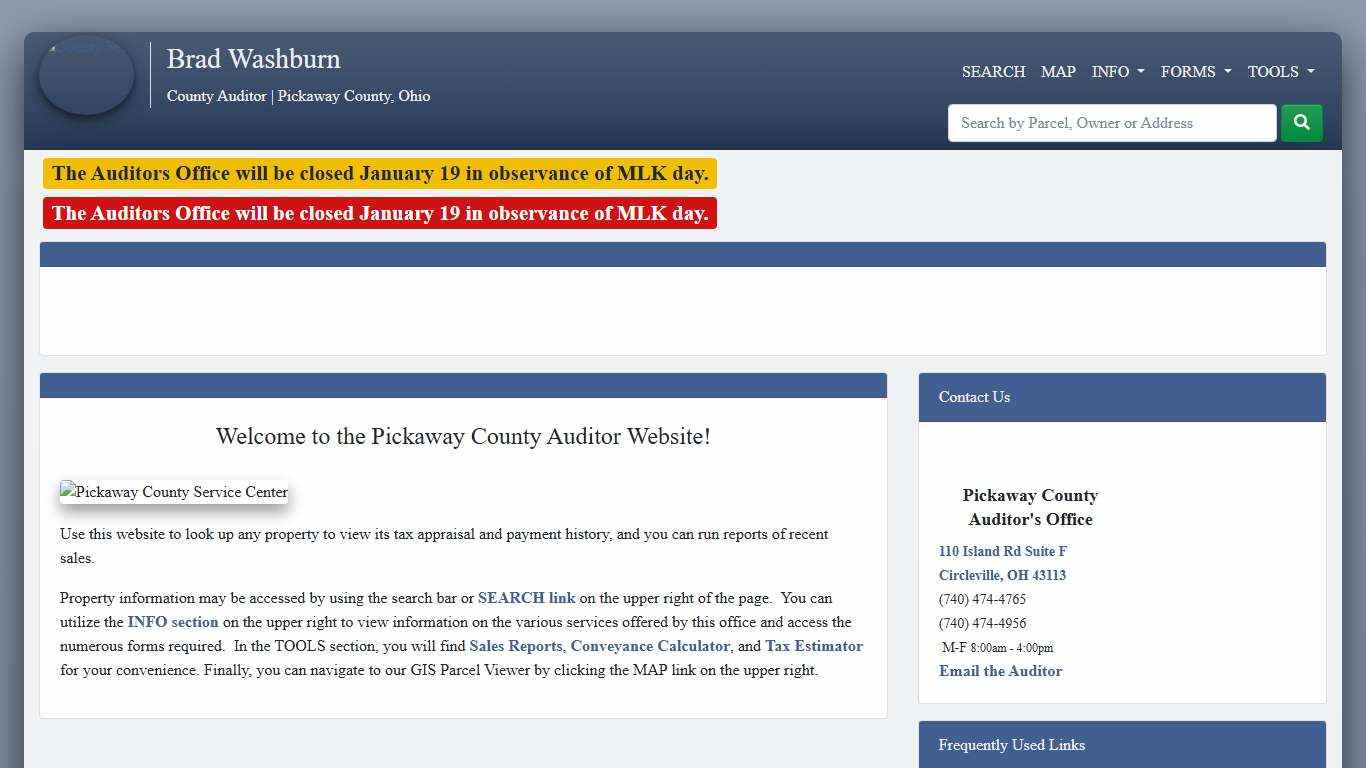Click the red MLK day closure banner
Viewport: 1366px width, 768px height.
point(380,213)
